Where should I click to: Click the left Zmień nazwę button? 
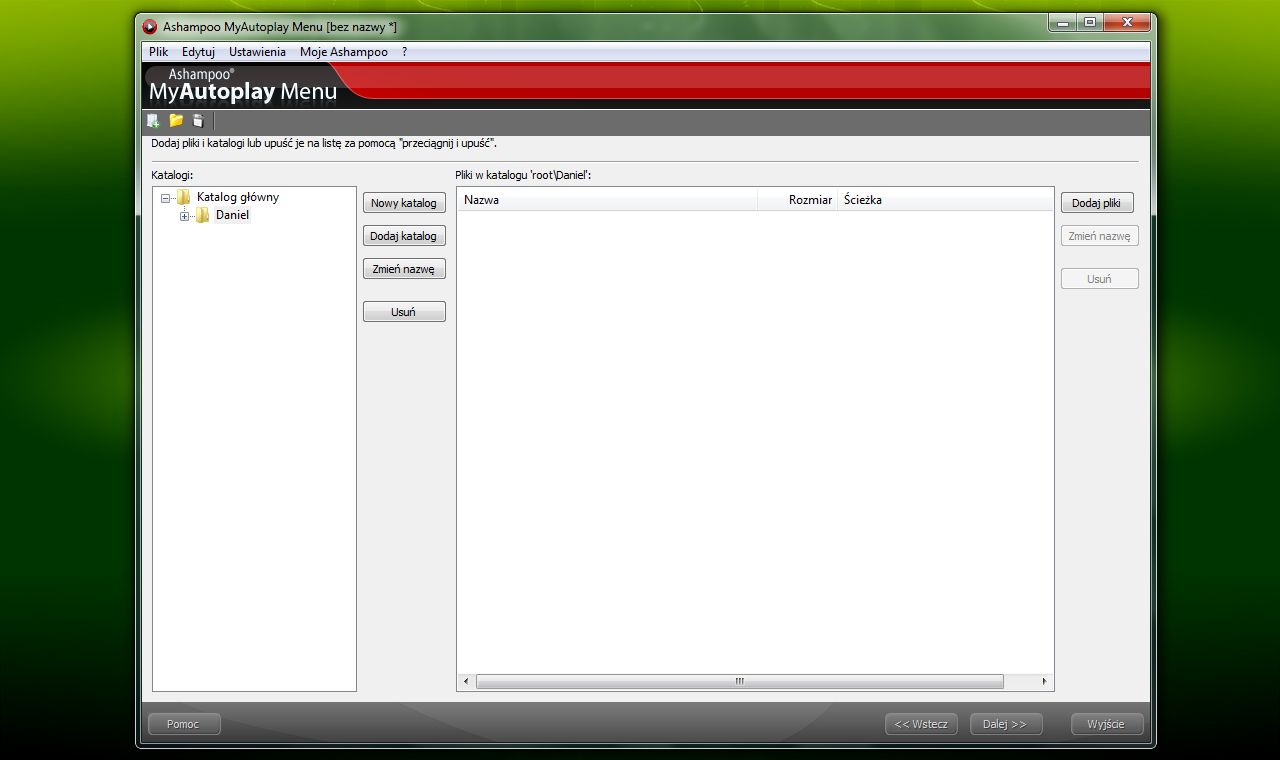[404, 269]
